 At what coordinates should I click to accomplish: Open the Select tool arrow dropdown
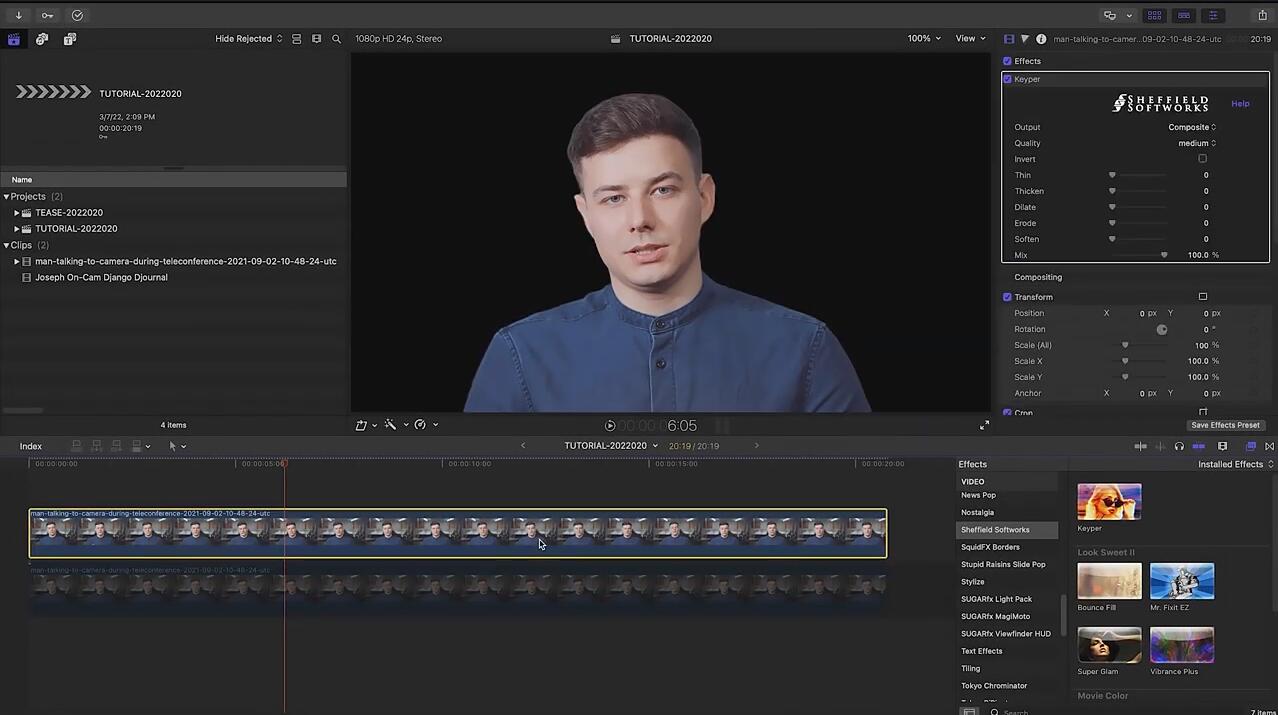(177, 446)
